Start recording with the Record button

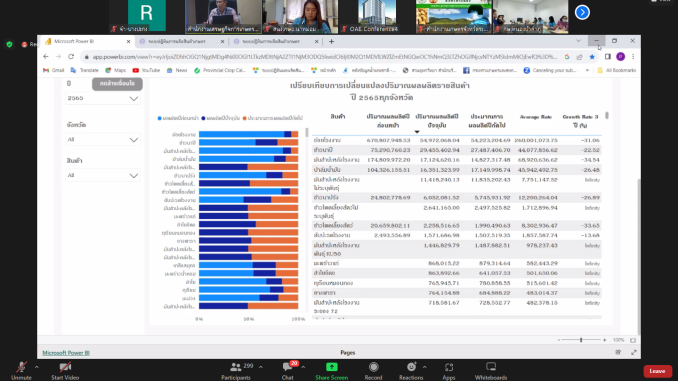(x=373, y=371)
